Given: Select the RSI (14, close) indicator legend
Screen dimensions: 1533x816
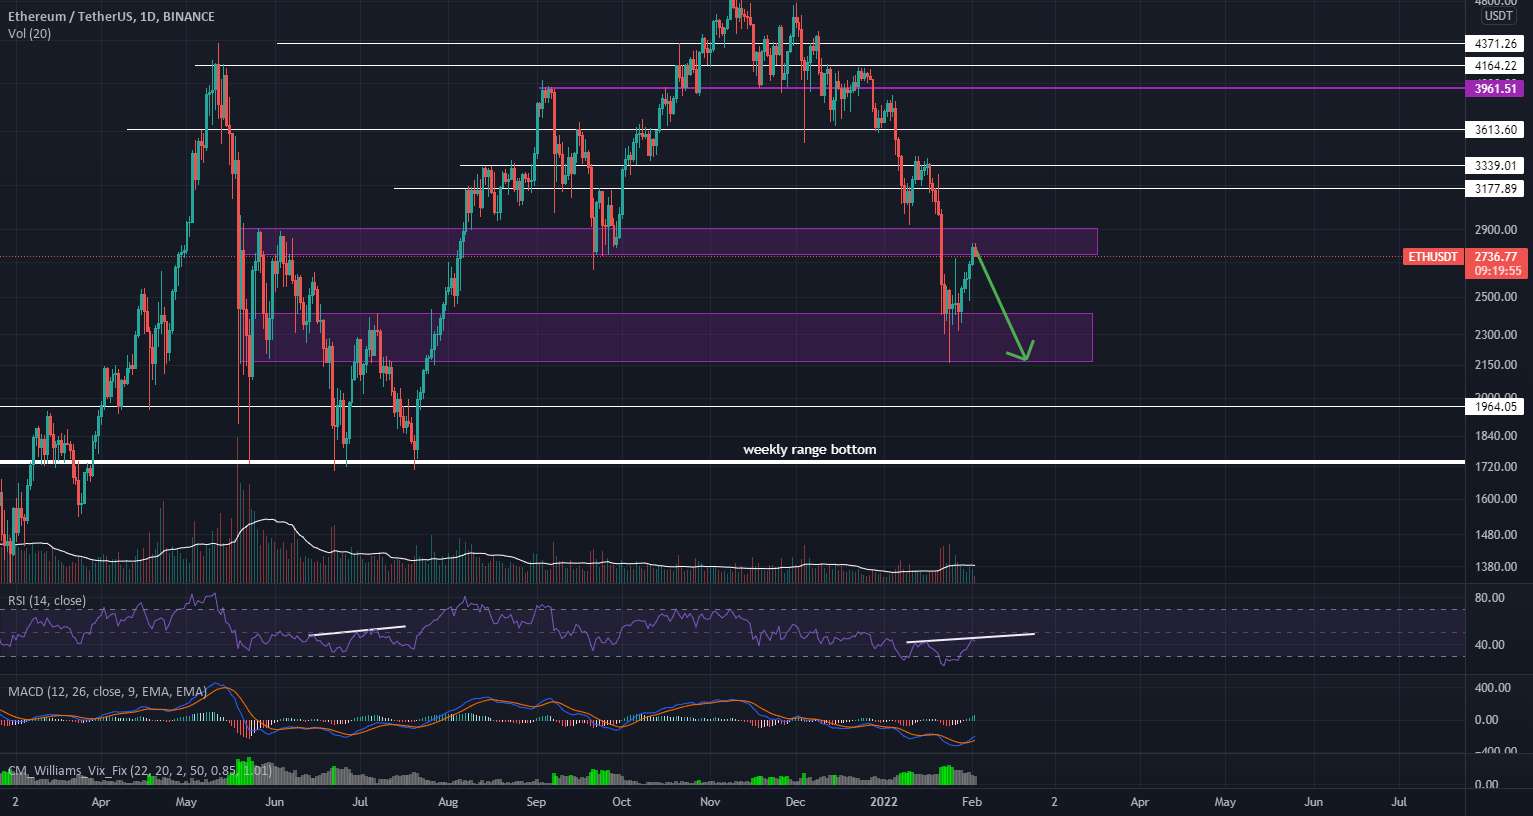Looking at the screenshot, I should 47,601.
